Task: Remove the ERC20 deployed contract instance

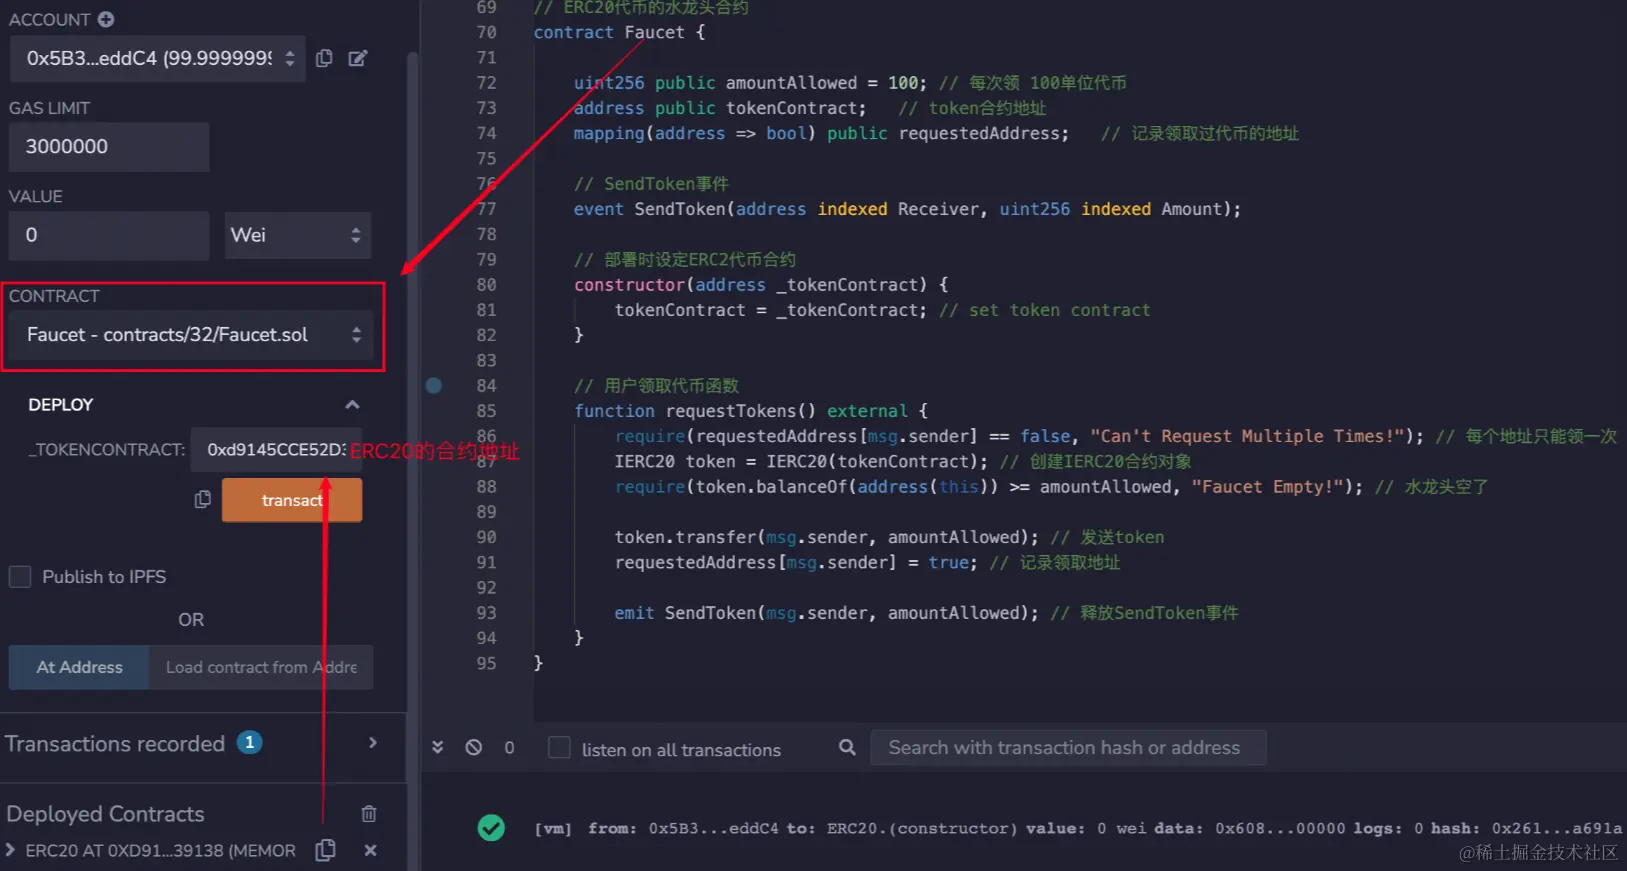Action: point(370,850)
